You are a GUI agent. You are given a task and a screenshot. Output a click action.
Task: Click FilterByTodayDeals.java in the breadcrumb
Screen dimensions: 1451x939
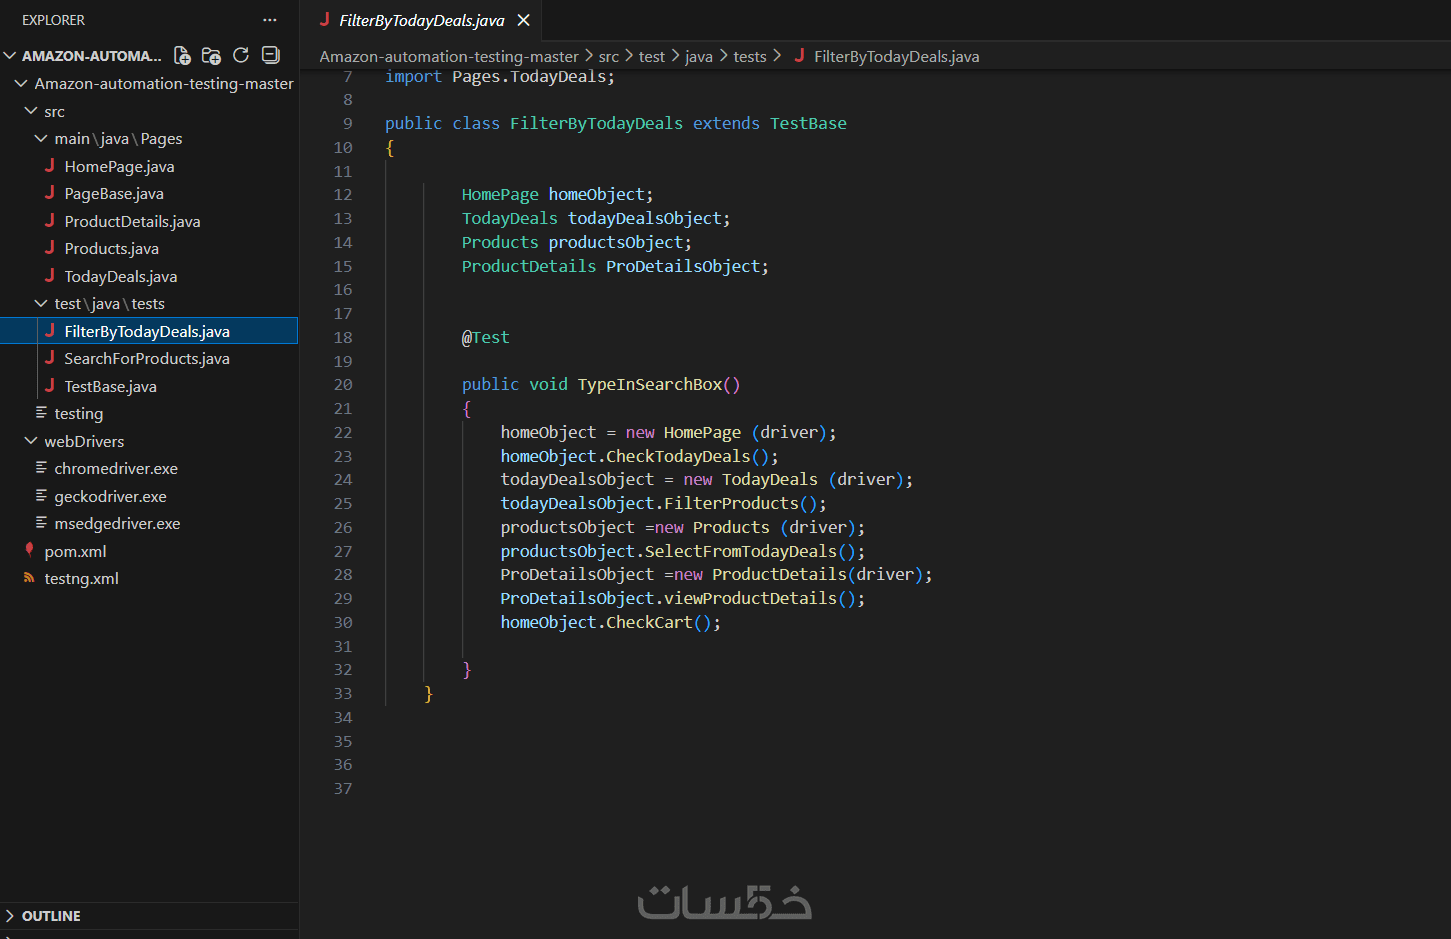tap(897, 57)
